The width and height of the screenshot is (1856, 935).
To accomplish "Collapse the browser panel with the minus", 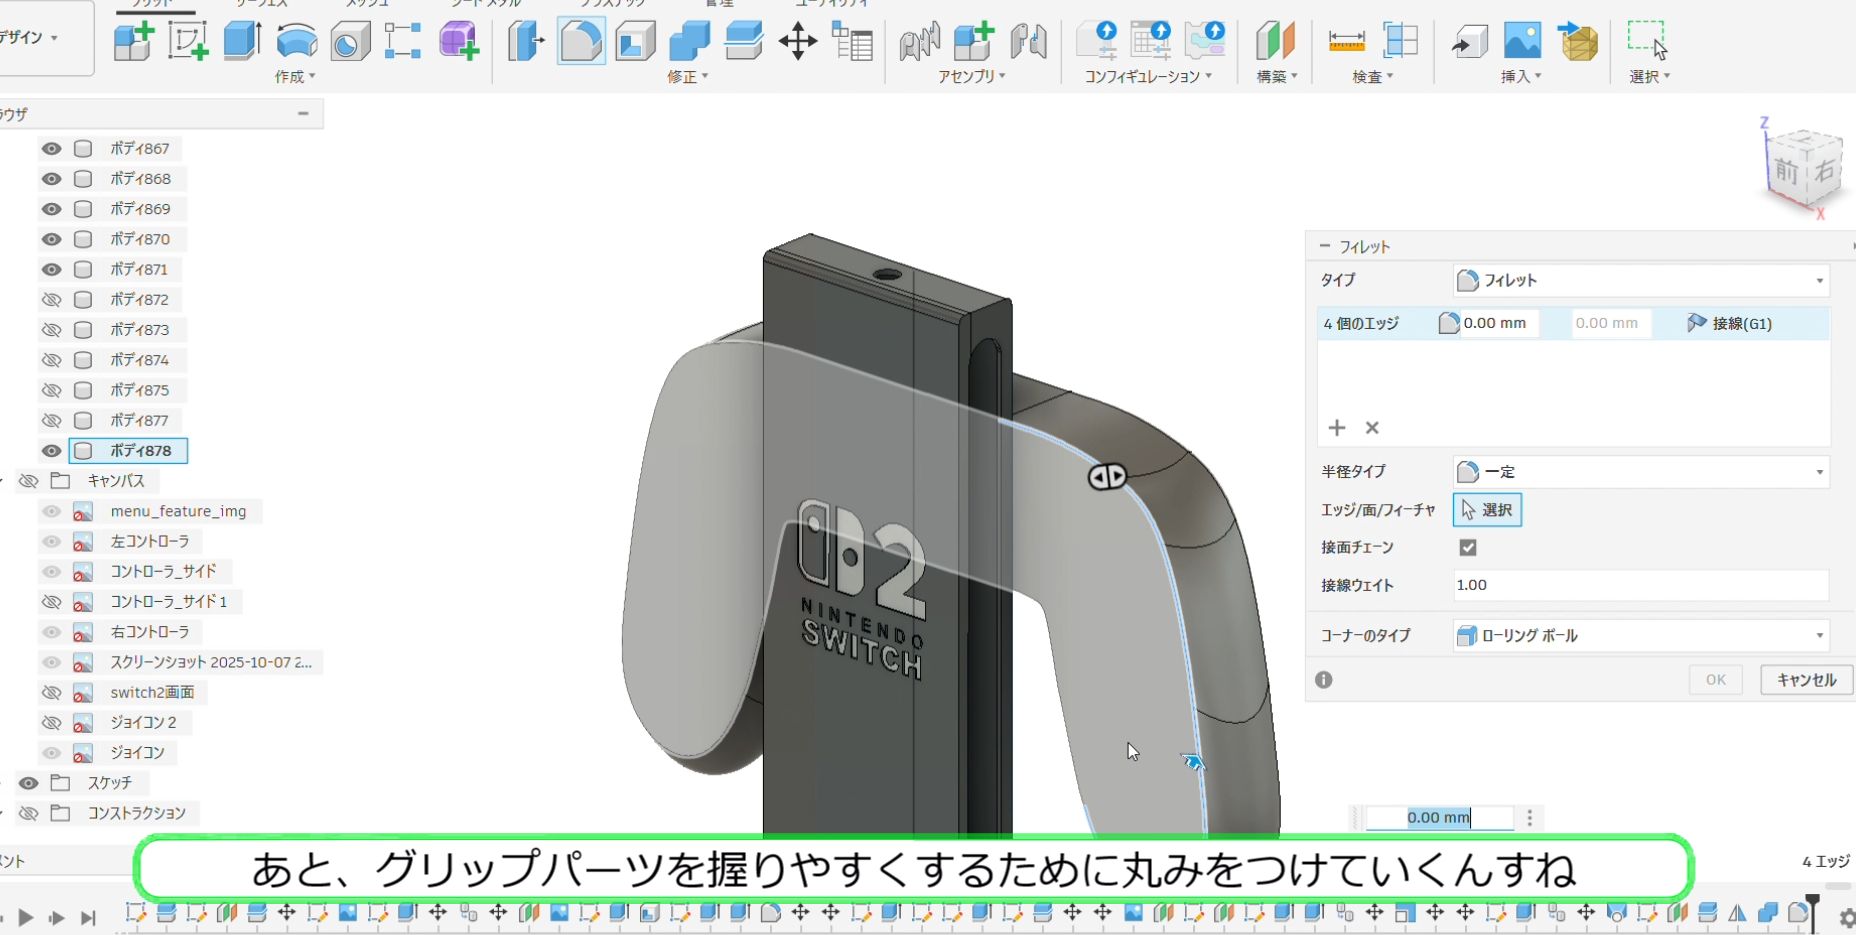I will coord(303,114).
